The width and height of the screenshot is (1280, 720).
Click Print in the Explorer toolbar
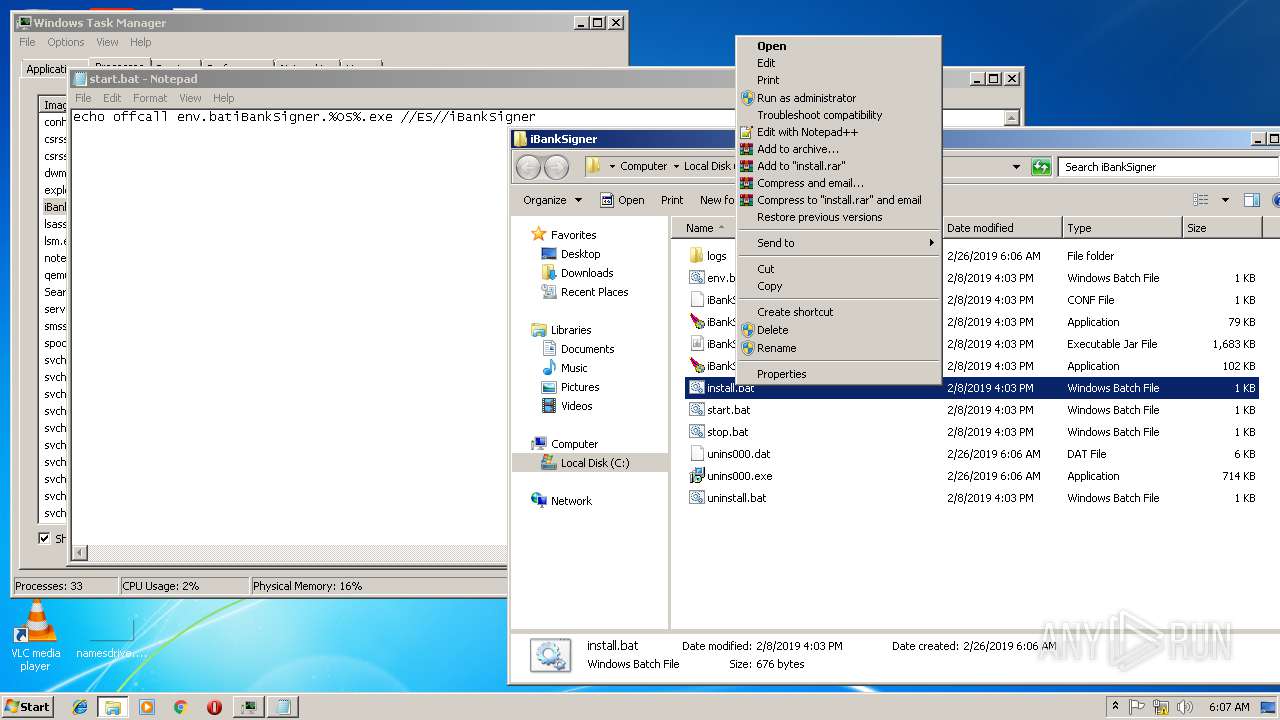[672, 200]
